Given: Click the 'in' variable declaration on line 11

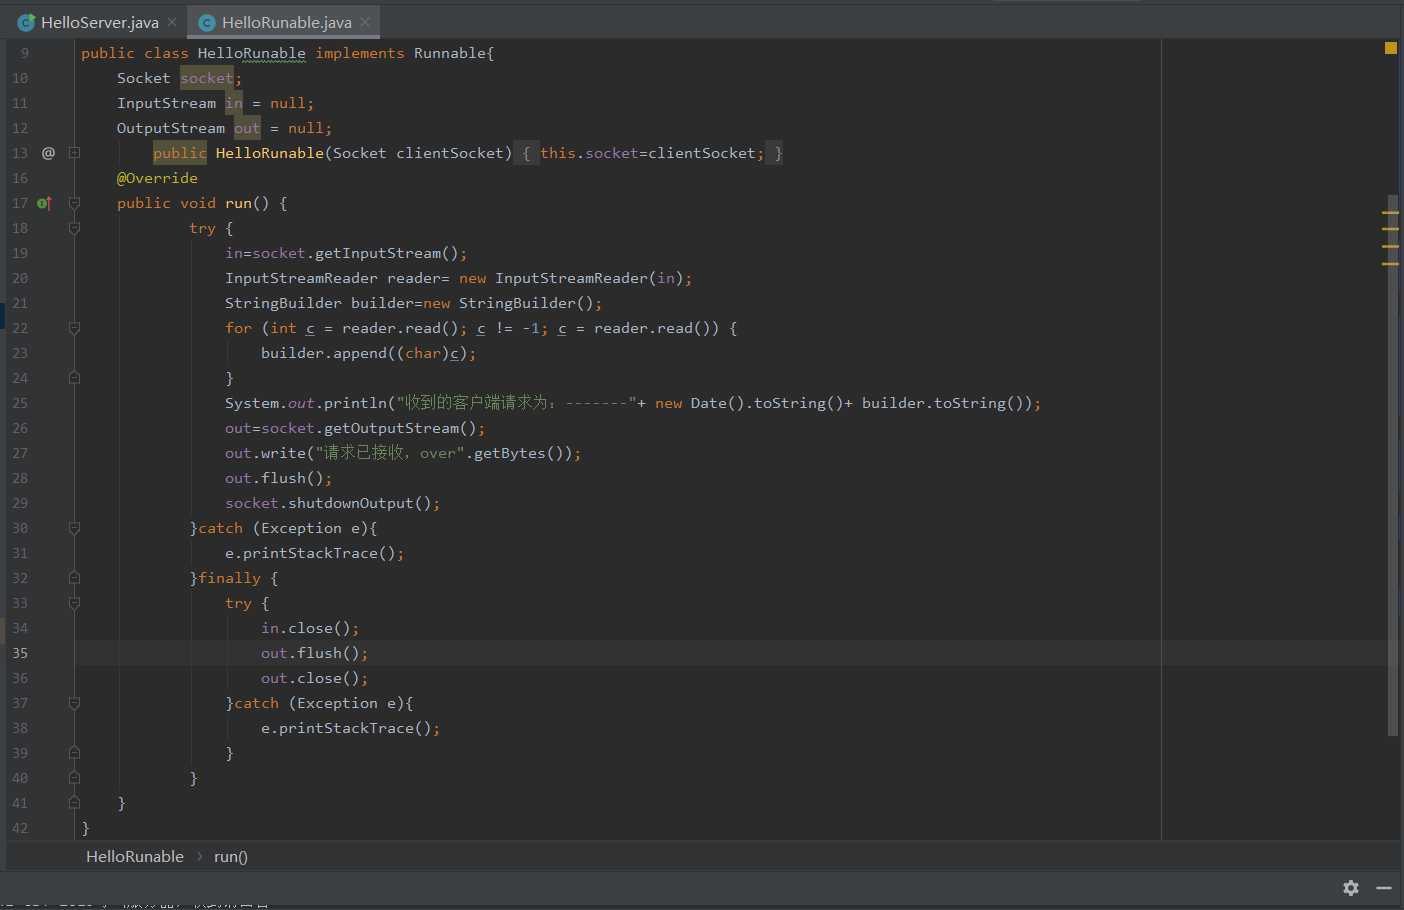Looking at the screenshot, I should click(x=234, y=103).
